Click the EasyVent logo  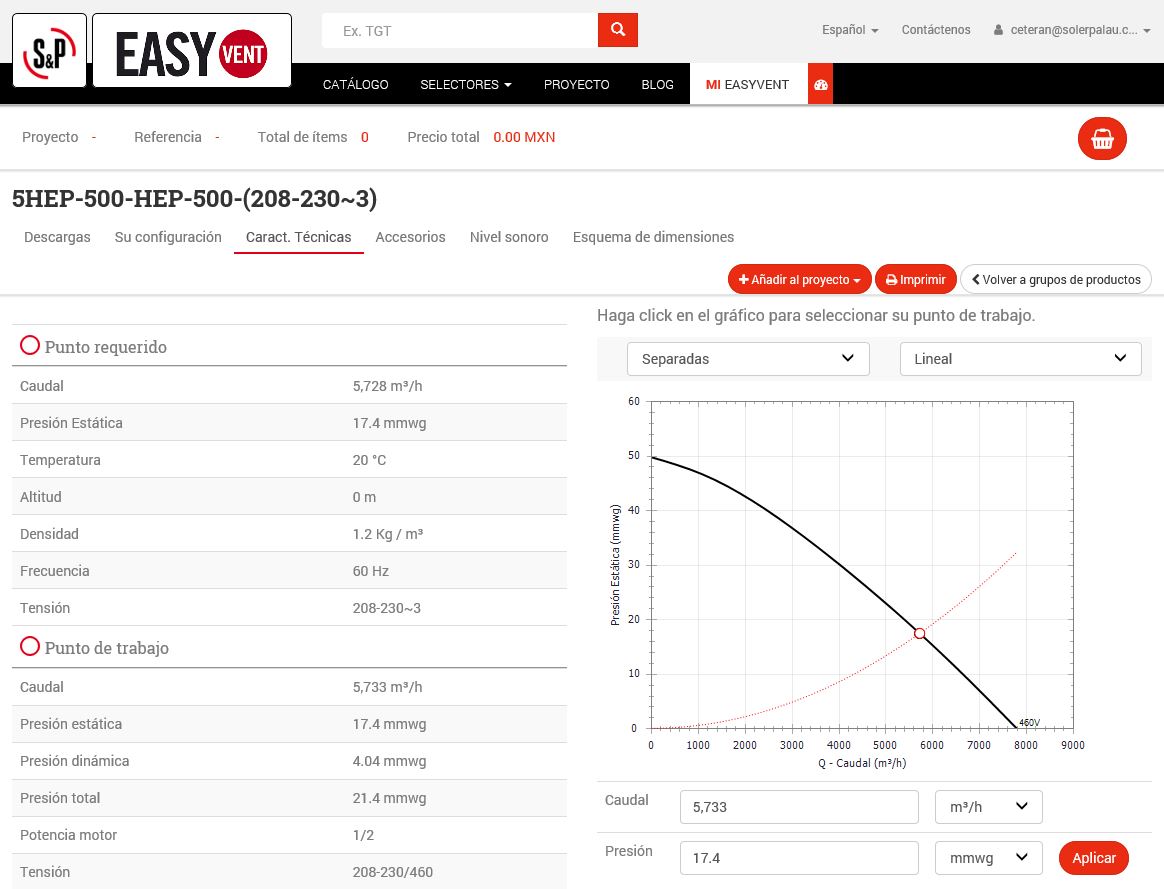pyautogui.click(x=192, y=51)
